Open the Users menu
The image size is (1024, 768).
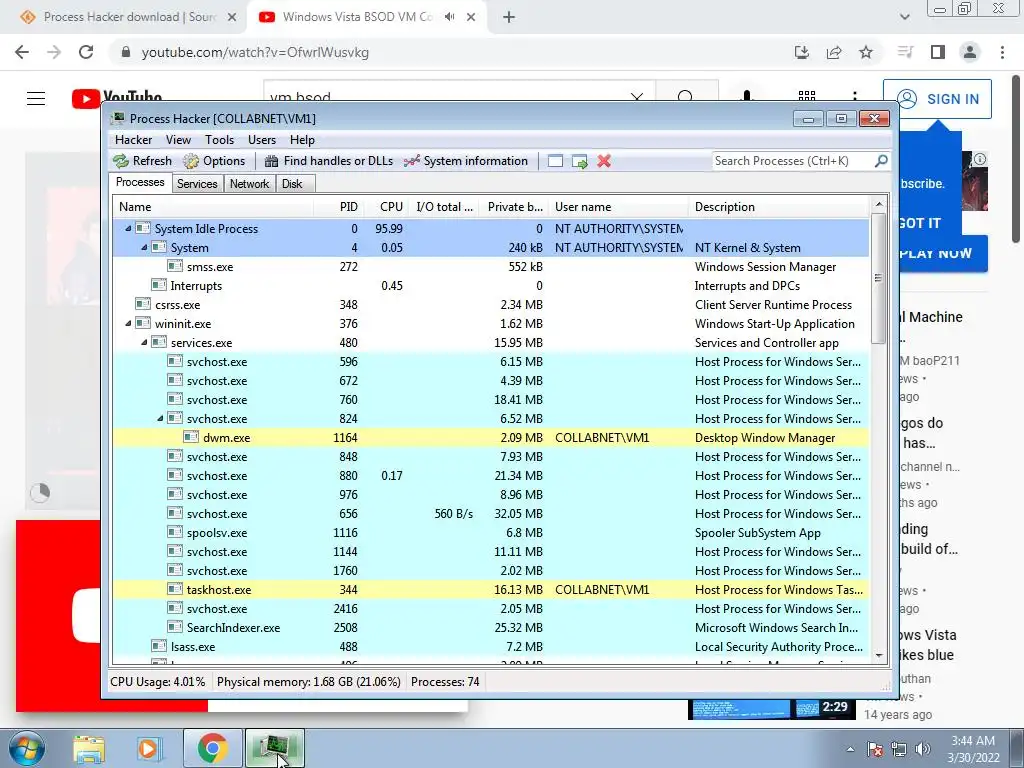click(262, 140)
